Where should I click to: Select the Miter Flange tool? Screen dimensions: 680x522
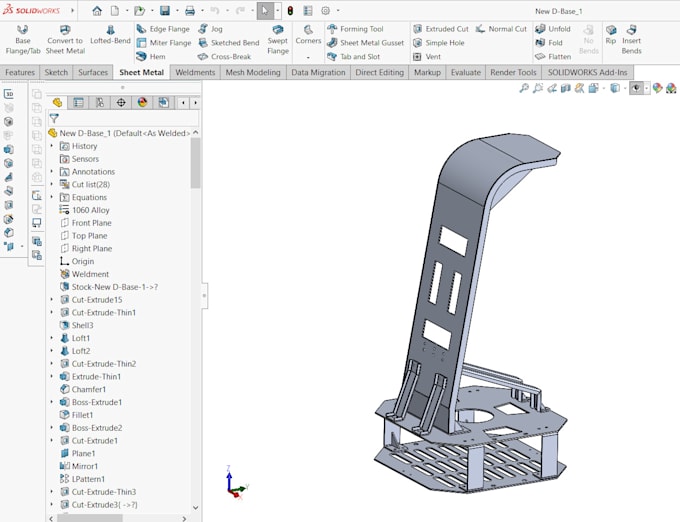click(163, 43)
